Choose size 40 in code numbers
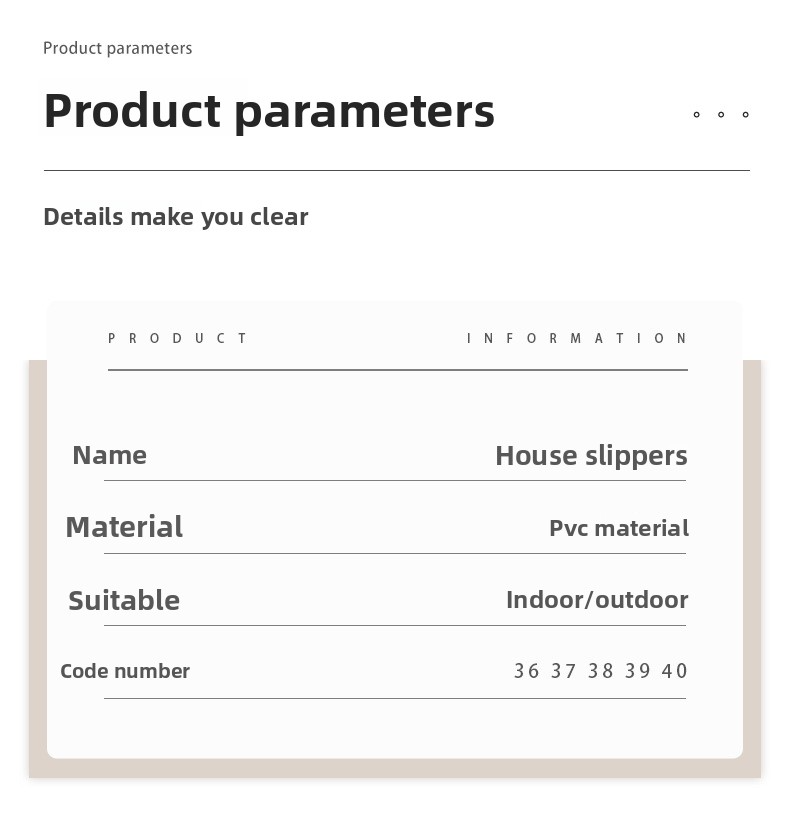The image size is (790, 817). coord(675,671)
